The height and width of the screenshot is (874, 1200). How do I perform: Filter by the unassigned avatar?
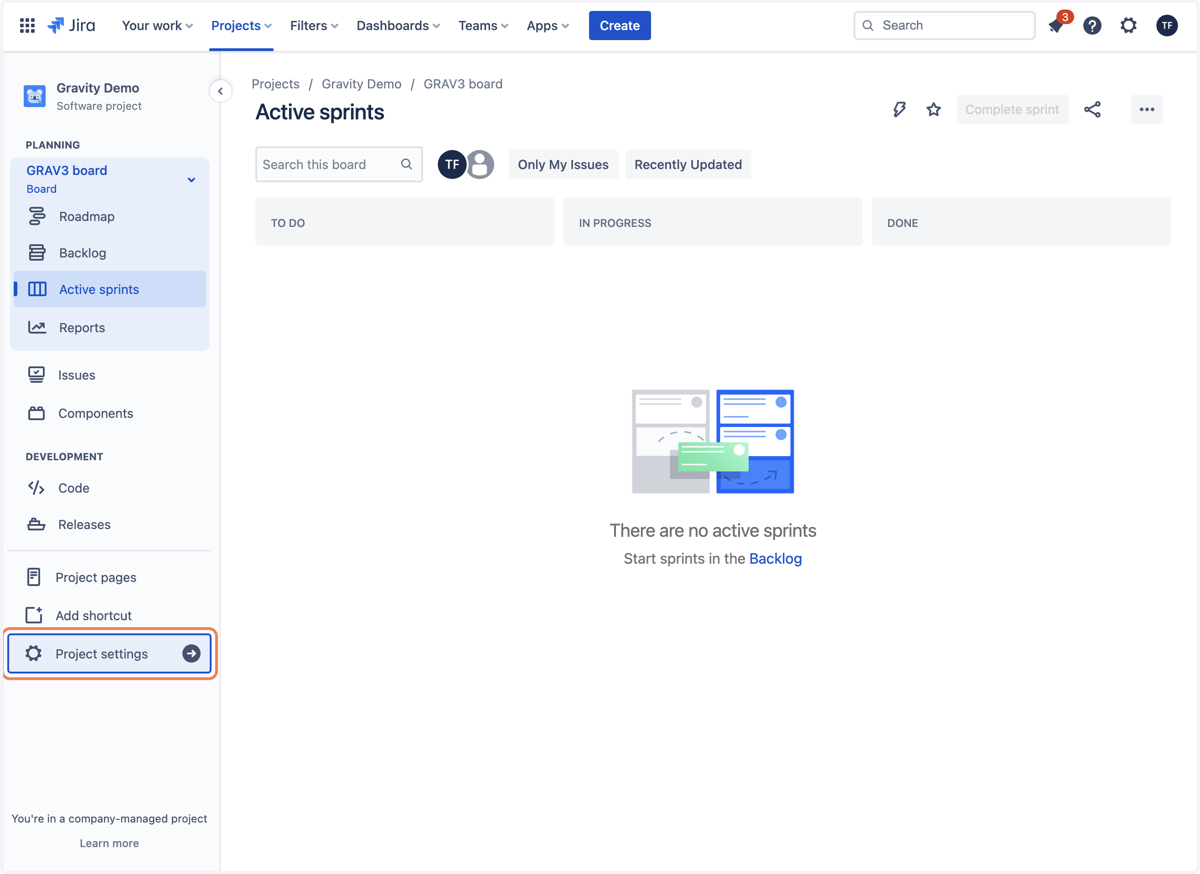480,164
